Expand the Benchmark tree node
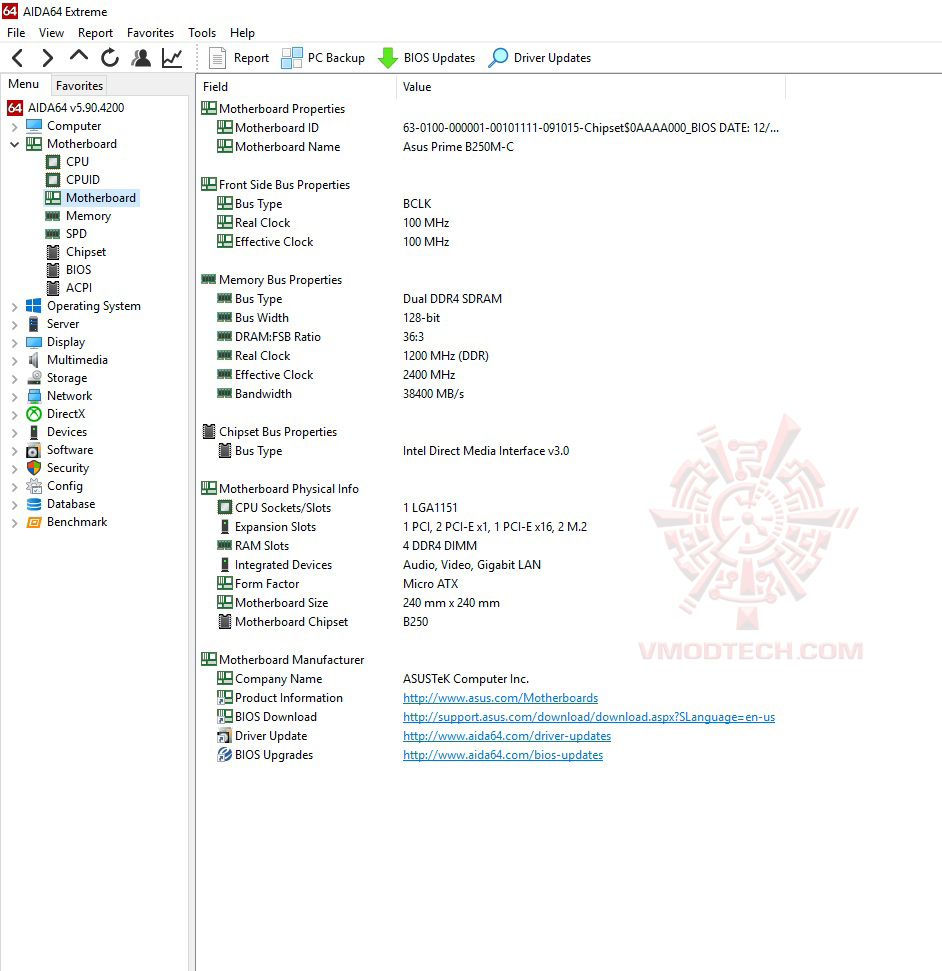Image resolution: width=942 pixels, height=971 pixels. tap(14, 523)
